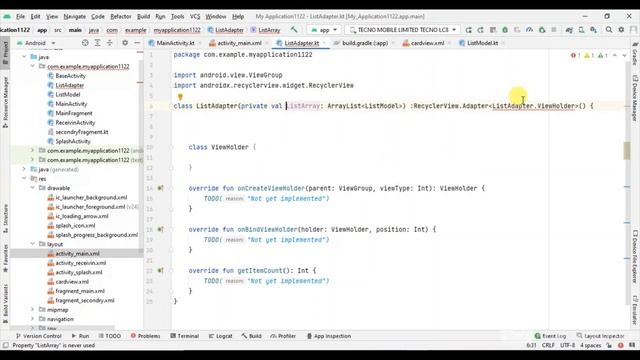Image resolution: width=640 pixels, height=360 pixels.
Task: Collapse the drawable folder
Action: 33,188
